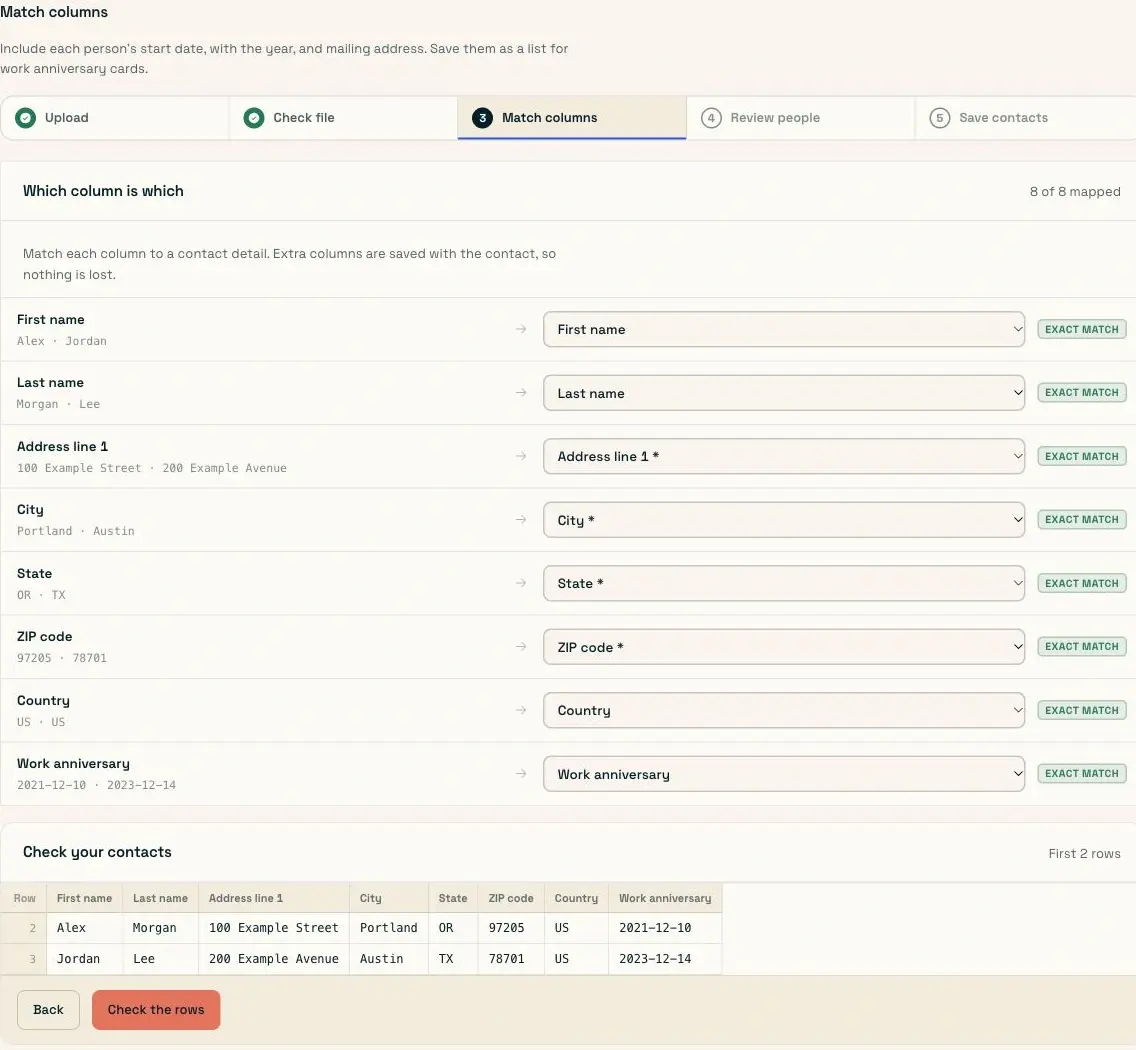Image resolution: width=1136 pixels, height=1050 pixels.
Task: Click the 'Lee' cell in the preview table
Action: coord(160,959)
